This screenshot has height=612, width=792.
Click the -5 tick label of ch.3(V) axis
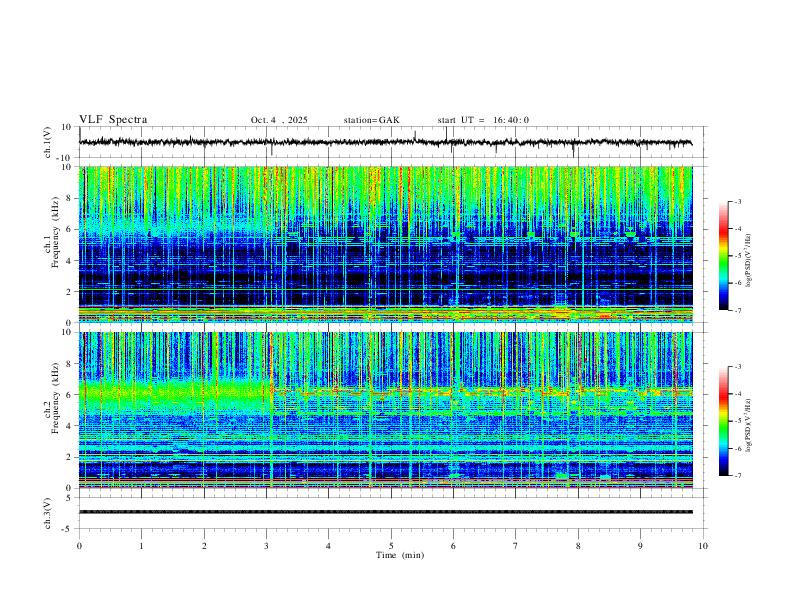pyautogui.click(x=68, y=529)
